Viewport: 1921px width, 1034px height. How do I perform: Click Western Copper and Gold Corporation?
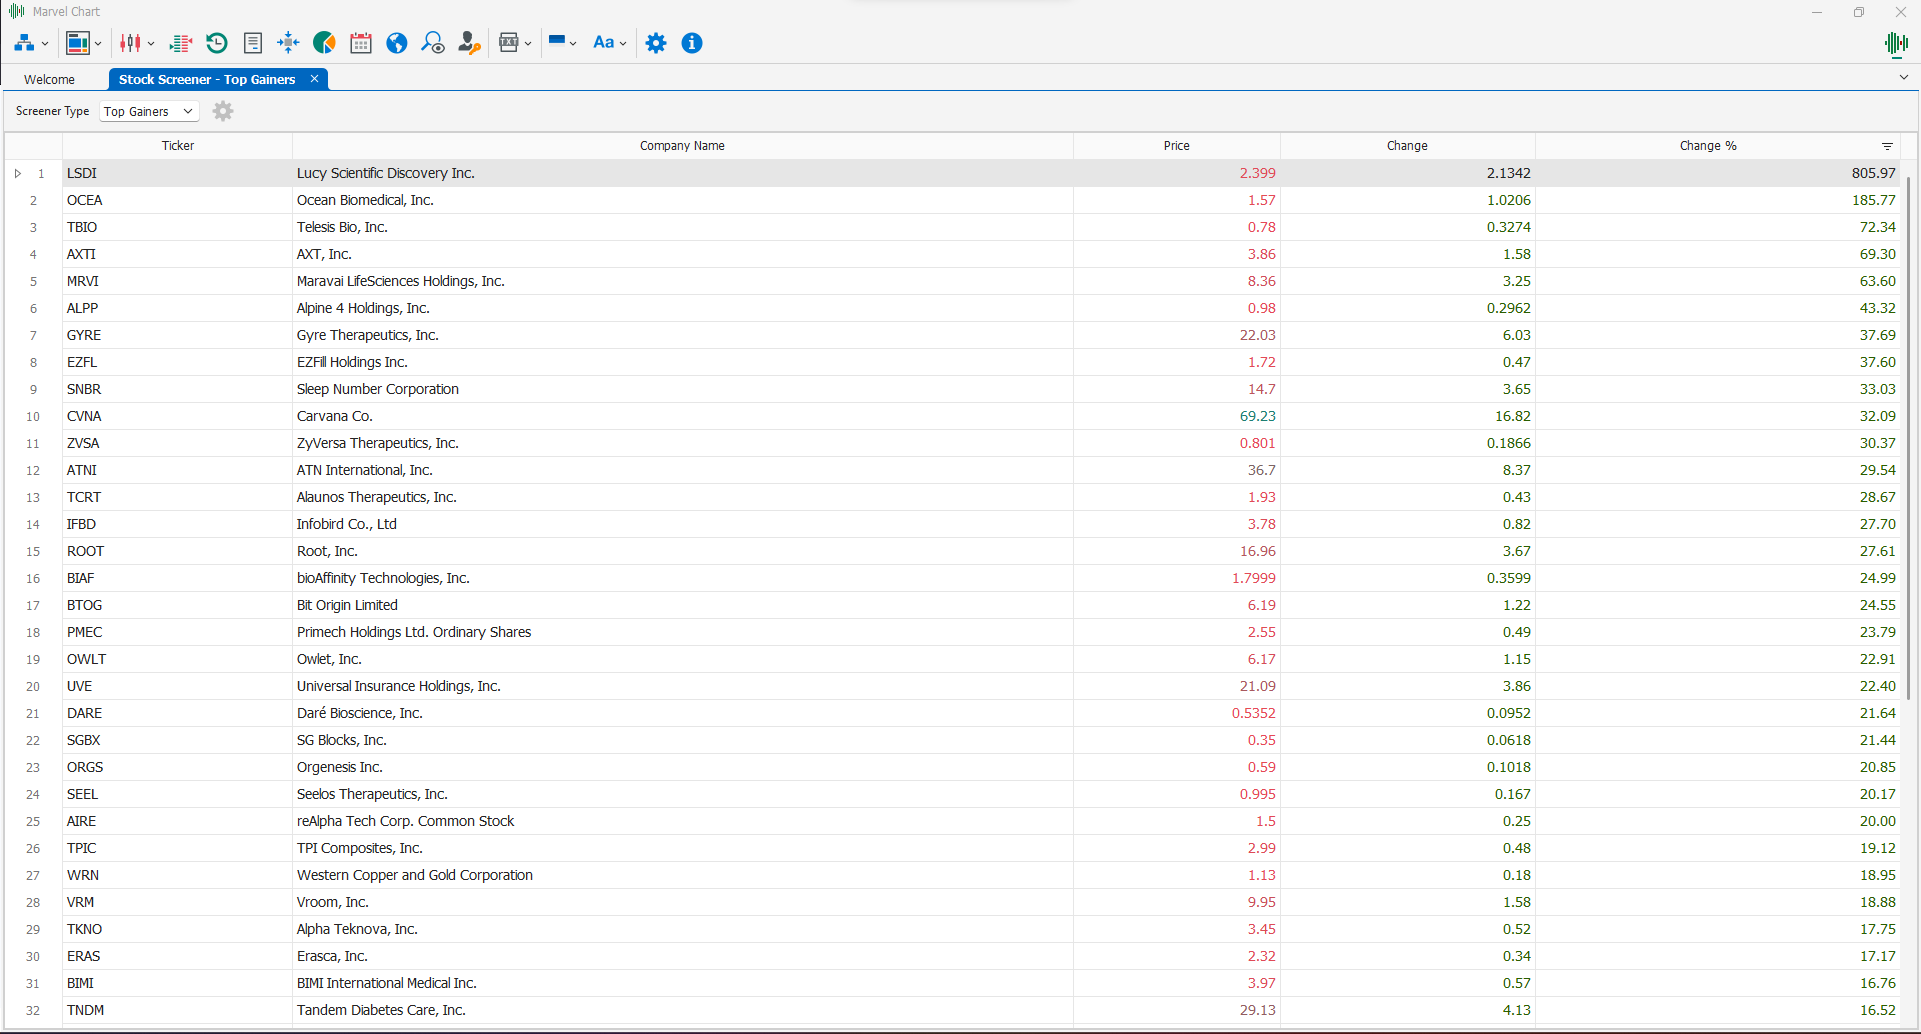[x=414, y=875]
